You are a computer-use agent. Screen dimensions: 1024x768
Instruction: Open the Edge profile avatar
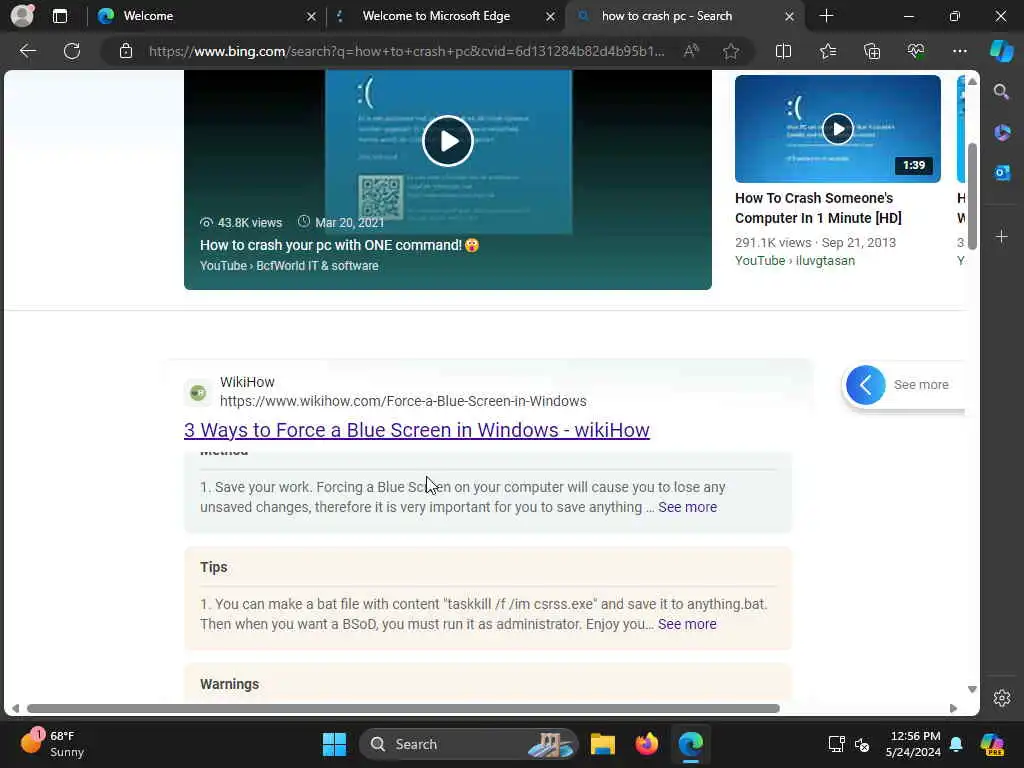22,16
